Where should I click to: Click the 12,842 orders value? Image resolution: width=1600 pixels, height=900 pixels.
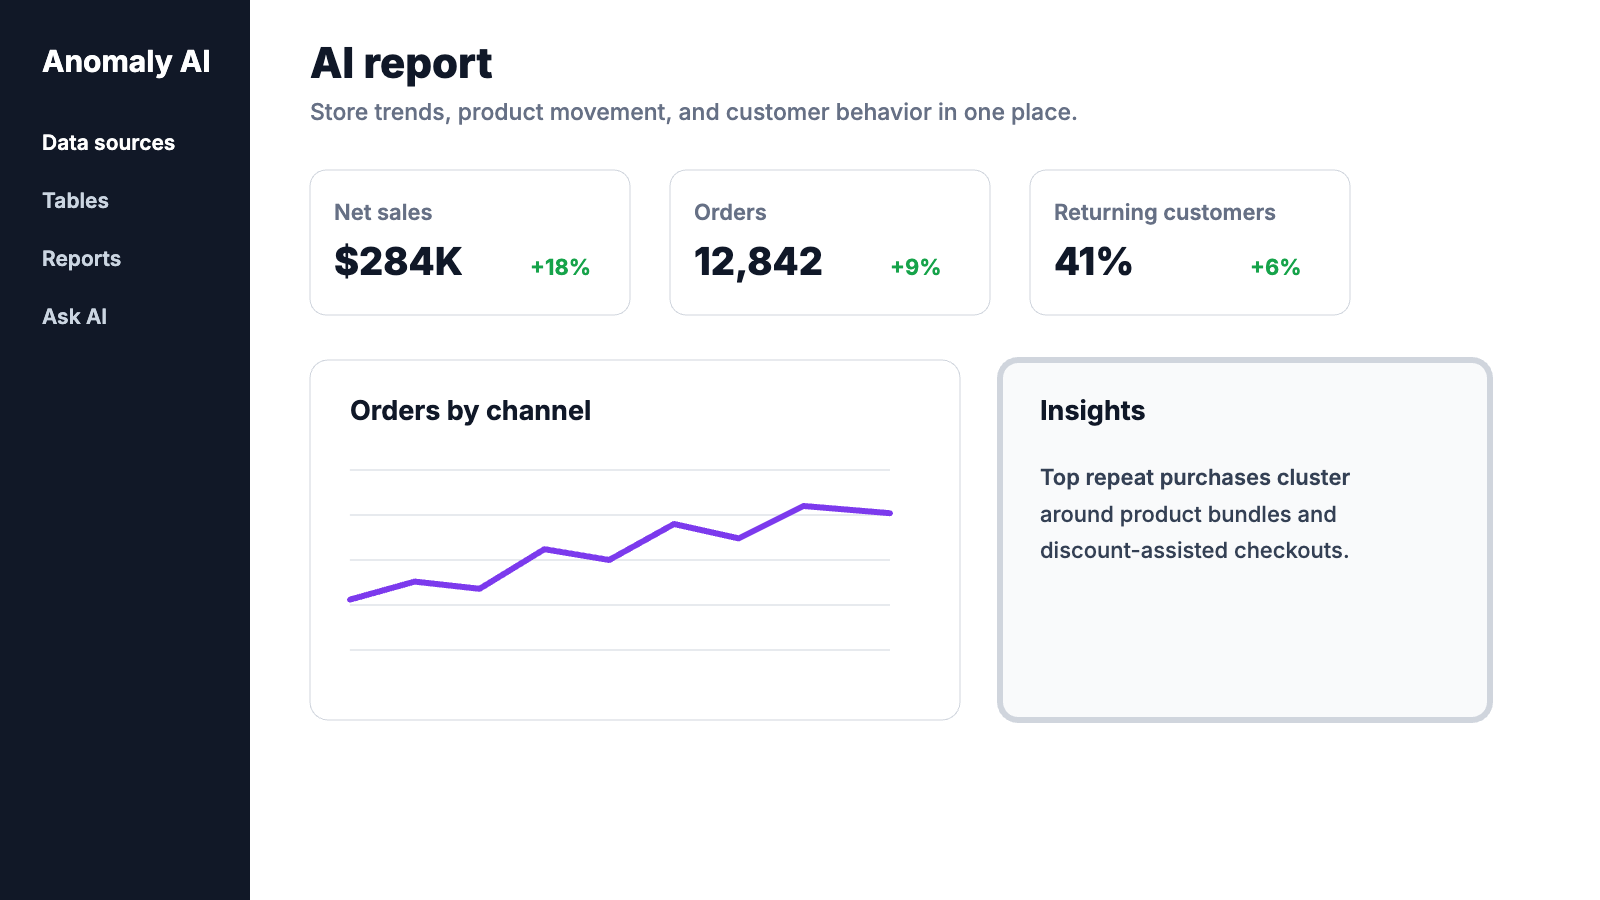coord(758,262)
